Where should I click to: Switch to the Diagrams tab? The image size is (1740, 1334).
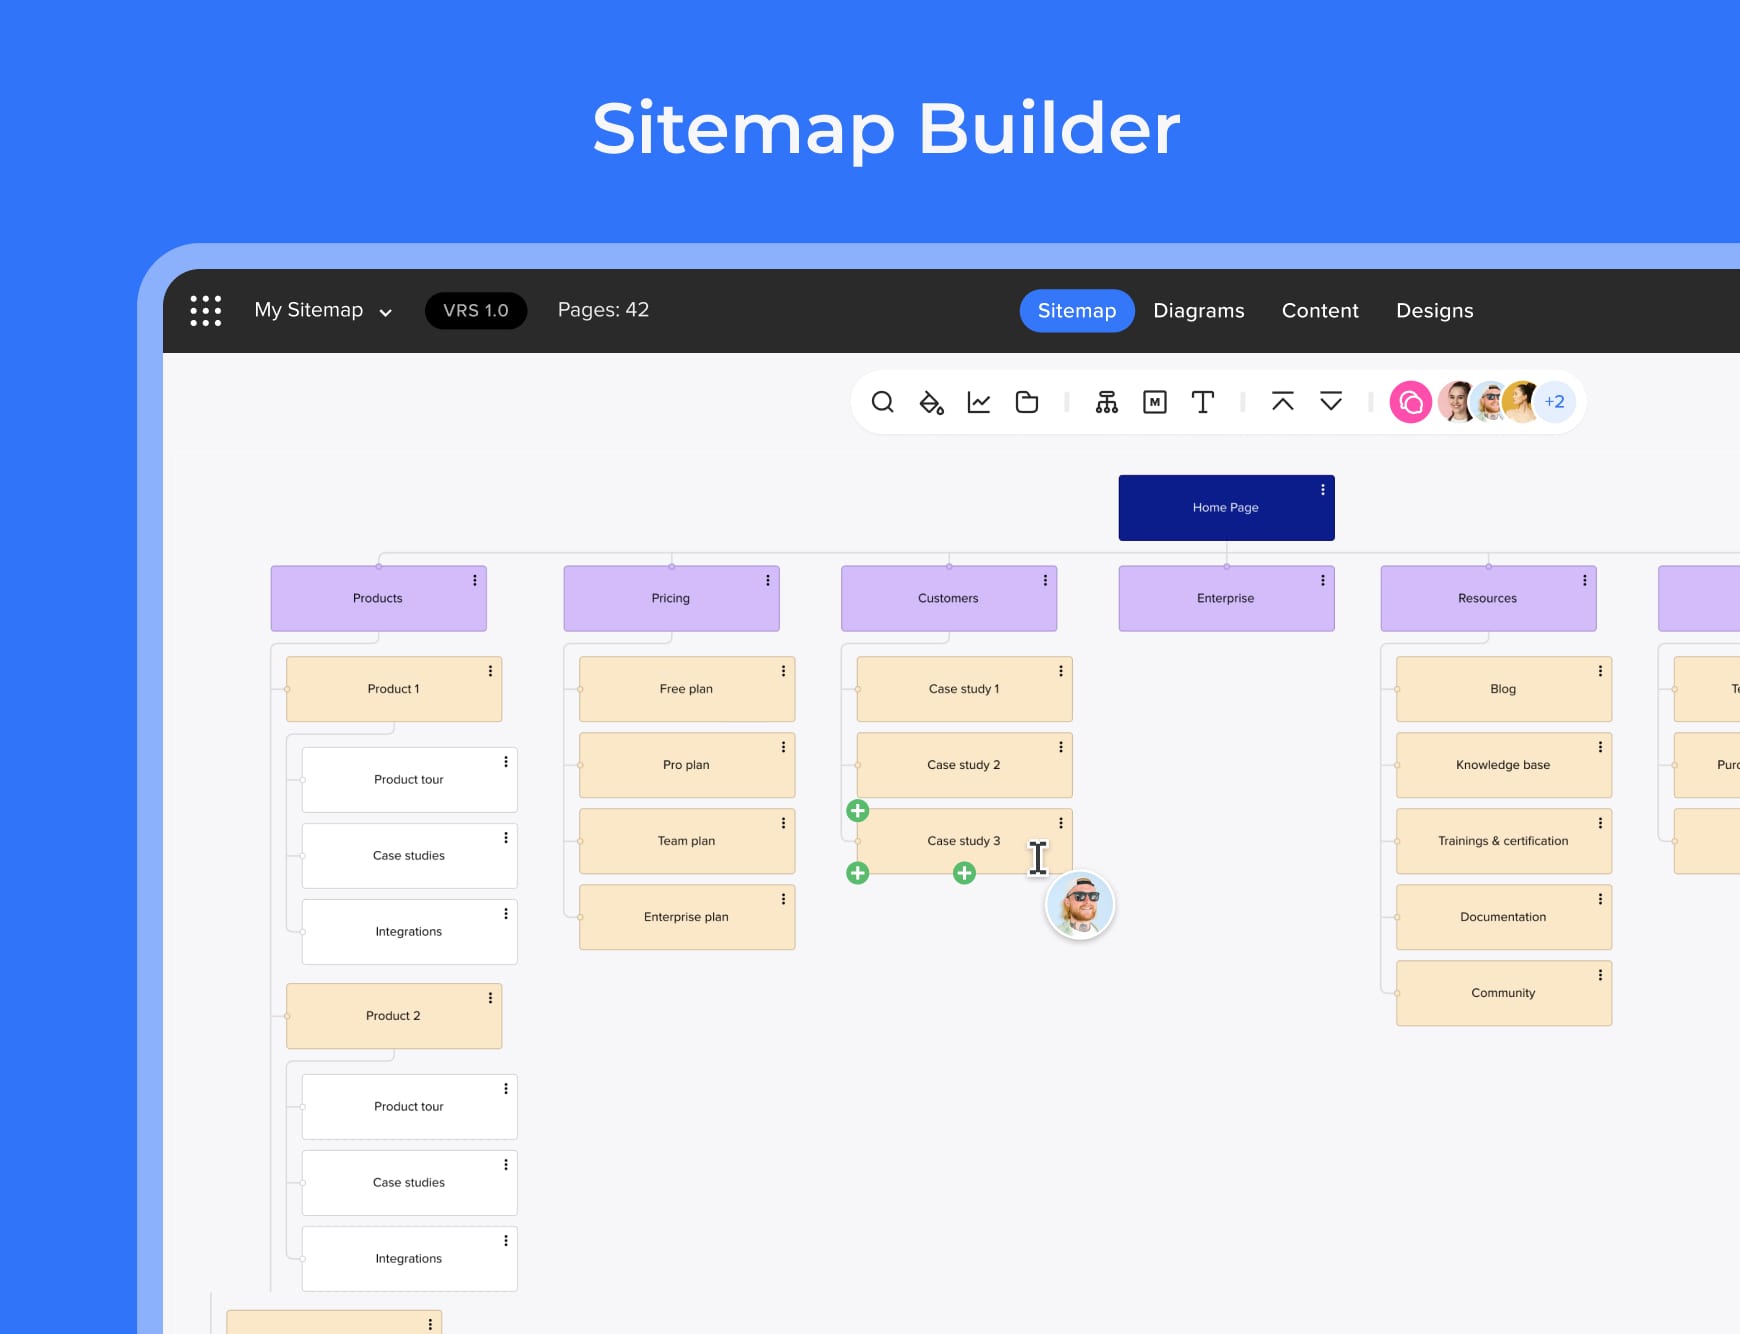pos(1198,311)
